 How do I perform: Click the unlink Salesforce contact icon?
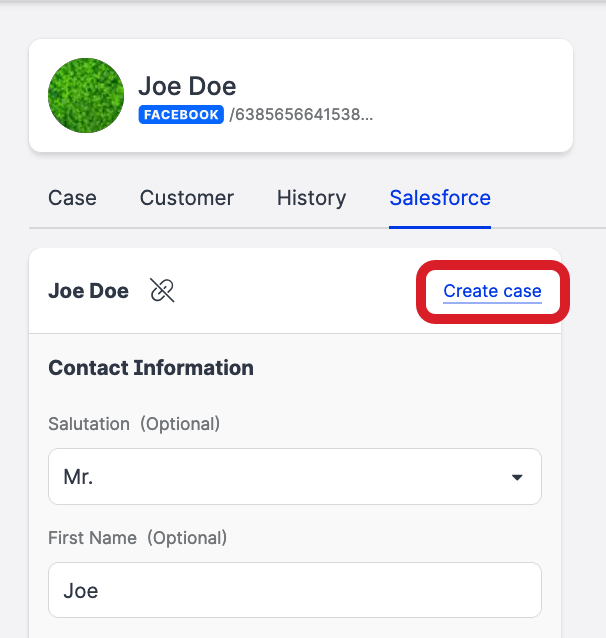162,291
